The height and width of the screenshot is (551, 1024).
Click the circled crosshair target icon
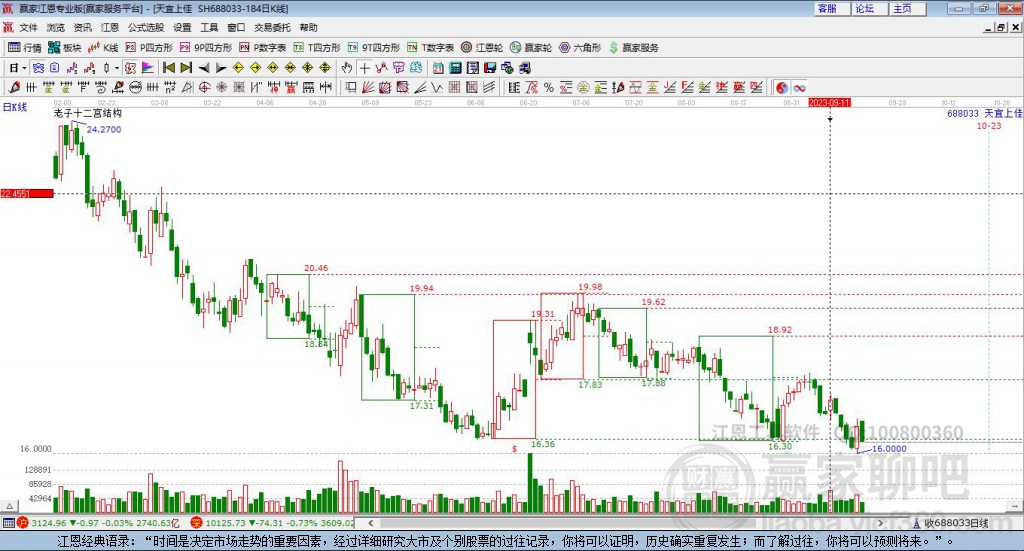(204, 87)
